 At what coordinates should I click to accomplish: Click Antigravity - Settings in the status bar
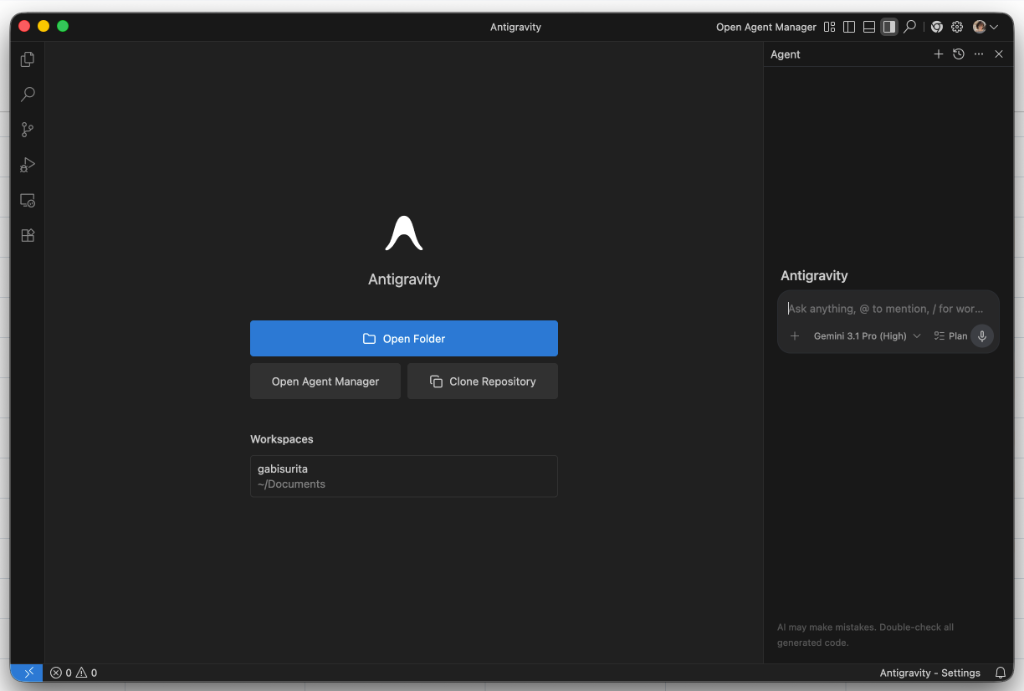[x=929, y=673]
